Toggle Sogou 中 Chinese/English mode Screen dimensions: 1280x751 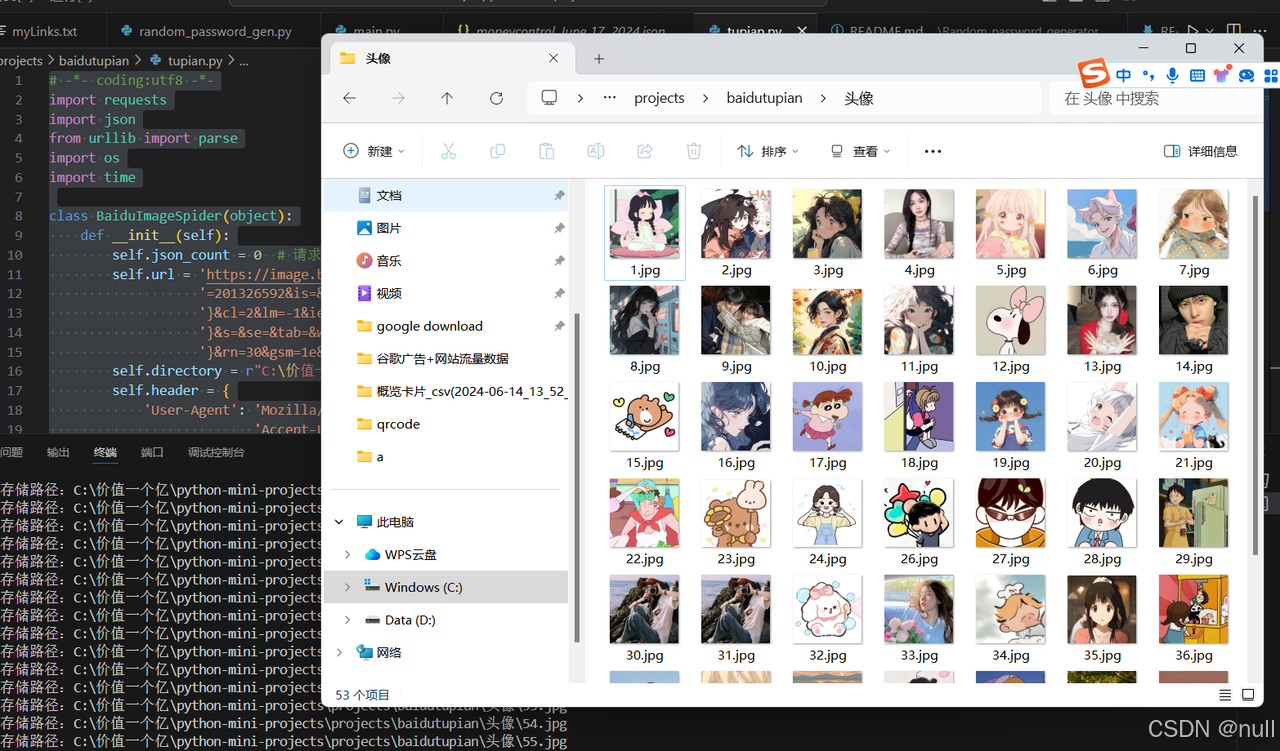(1124, 75)
